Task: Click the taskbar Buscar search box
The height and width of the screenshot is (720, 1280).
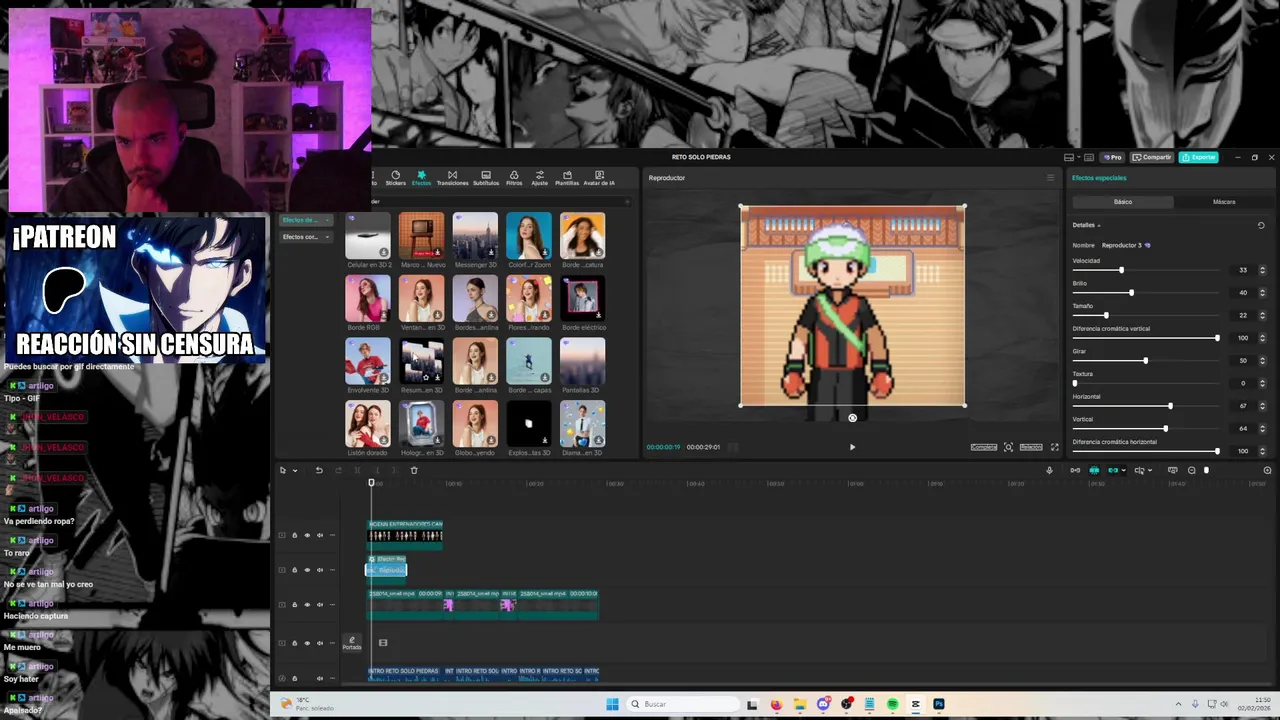Action: tap(683, 704)
